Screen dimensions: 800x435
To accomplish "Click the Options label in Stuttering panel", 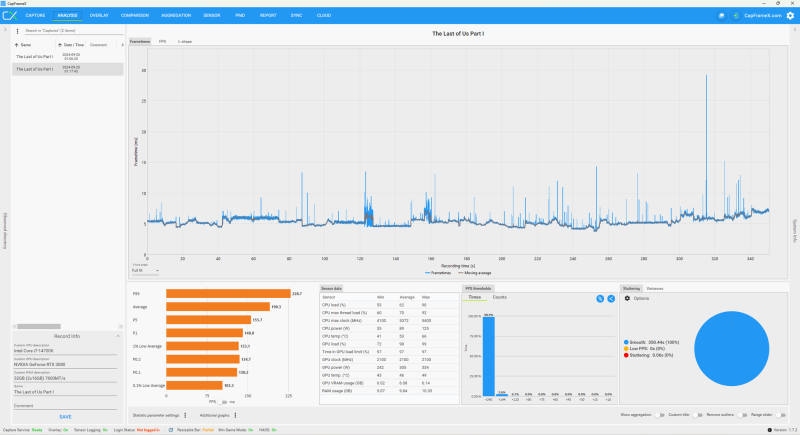I will [x=641, y=298].
